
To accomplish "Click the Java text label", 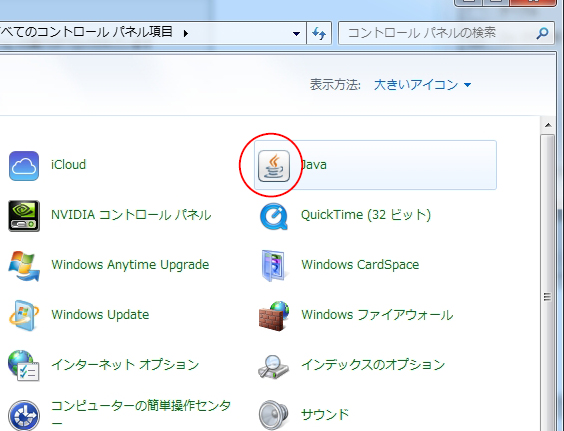I will pyautogui.click(x=314, y=165).
